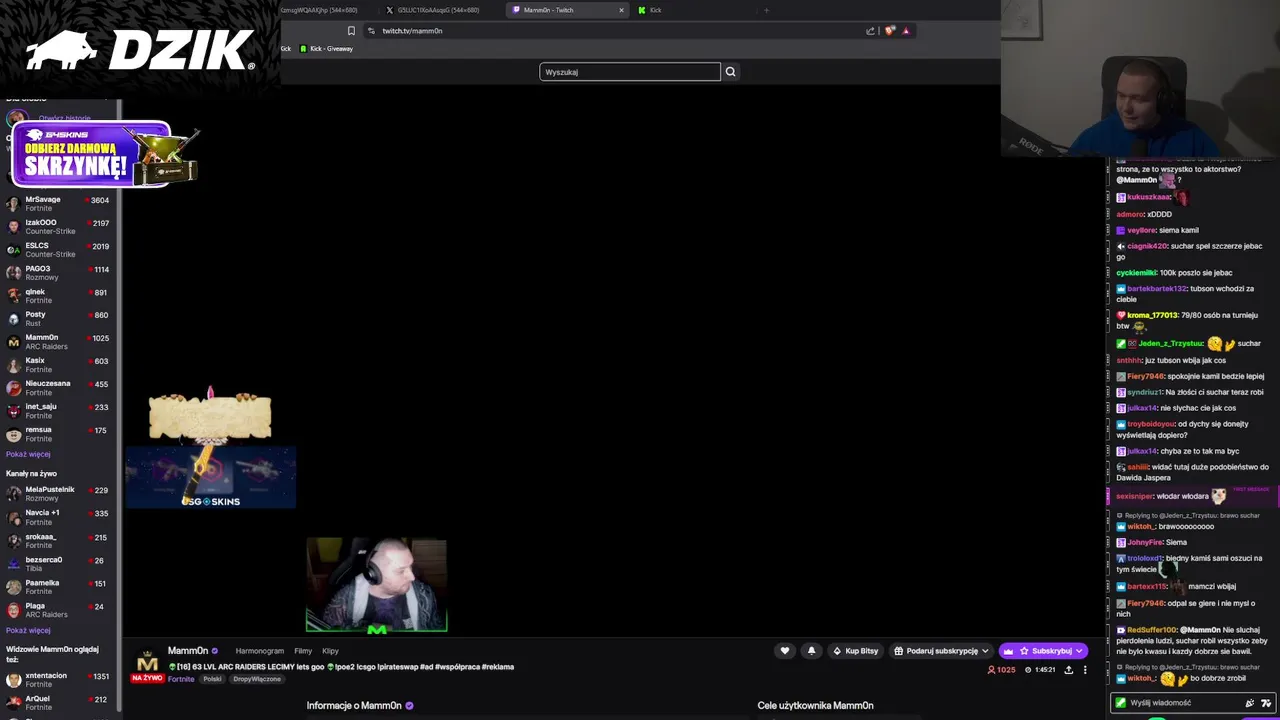This screenshot has width=1280, height=720.
Task: Open a new browser tab
Action: tap(766, 10)
